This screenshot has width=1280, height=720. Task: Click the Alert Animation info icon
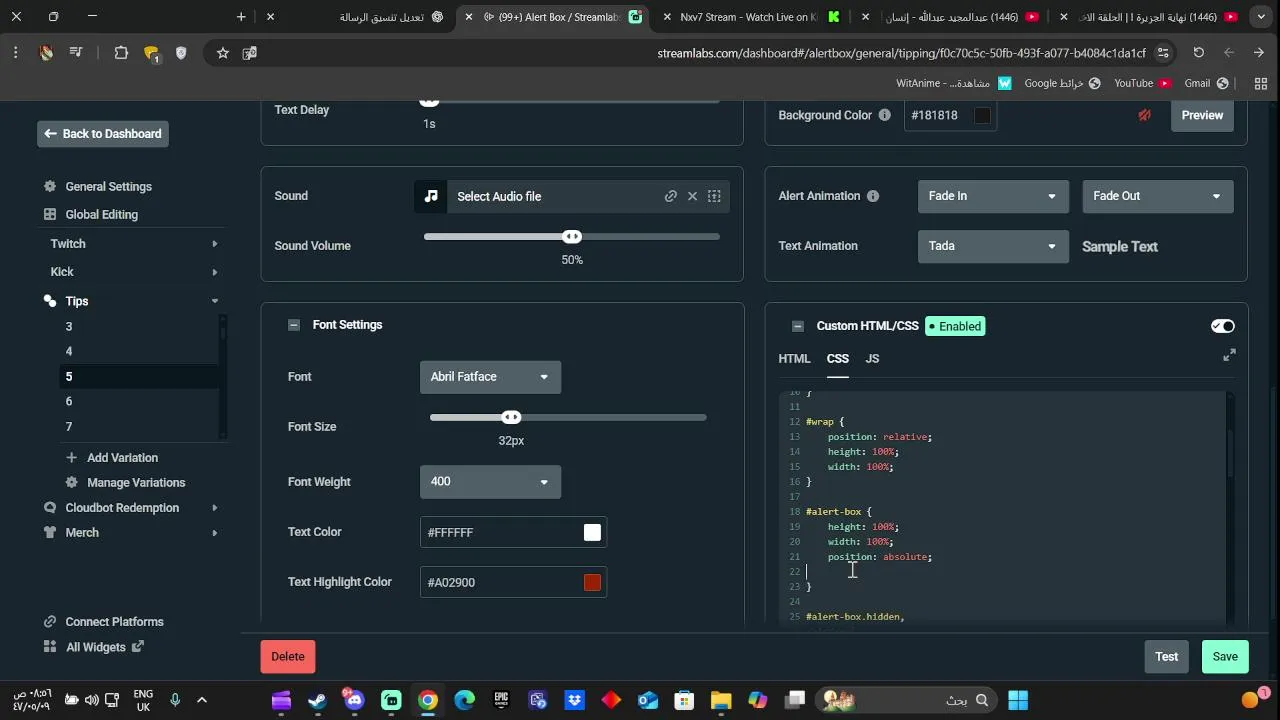pyautogui.click(x=872, y=196)
